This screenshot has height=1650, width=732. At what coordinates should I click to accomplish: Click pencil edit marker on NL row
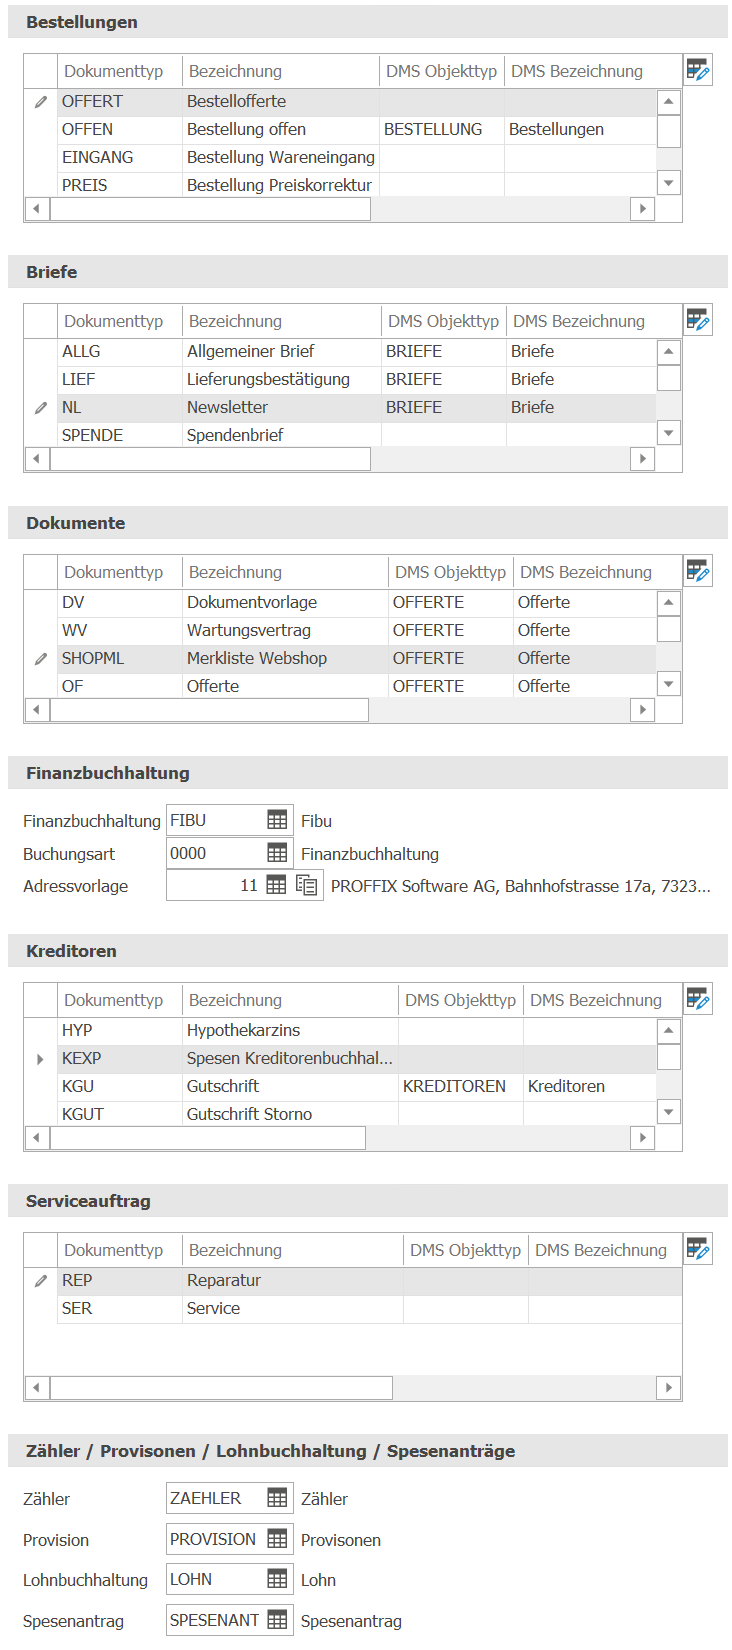(40, 407)
